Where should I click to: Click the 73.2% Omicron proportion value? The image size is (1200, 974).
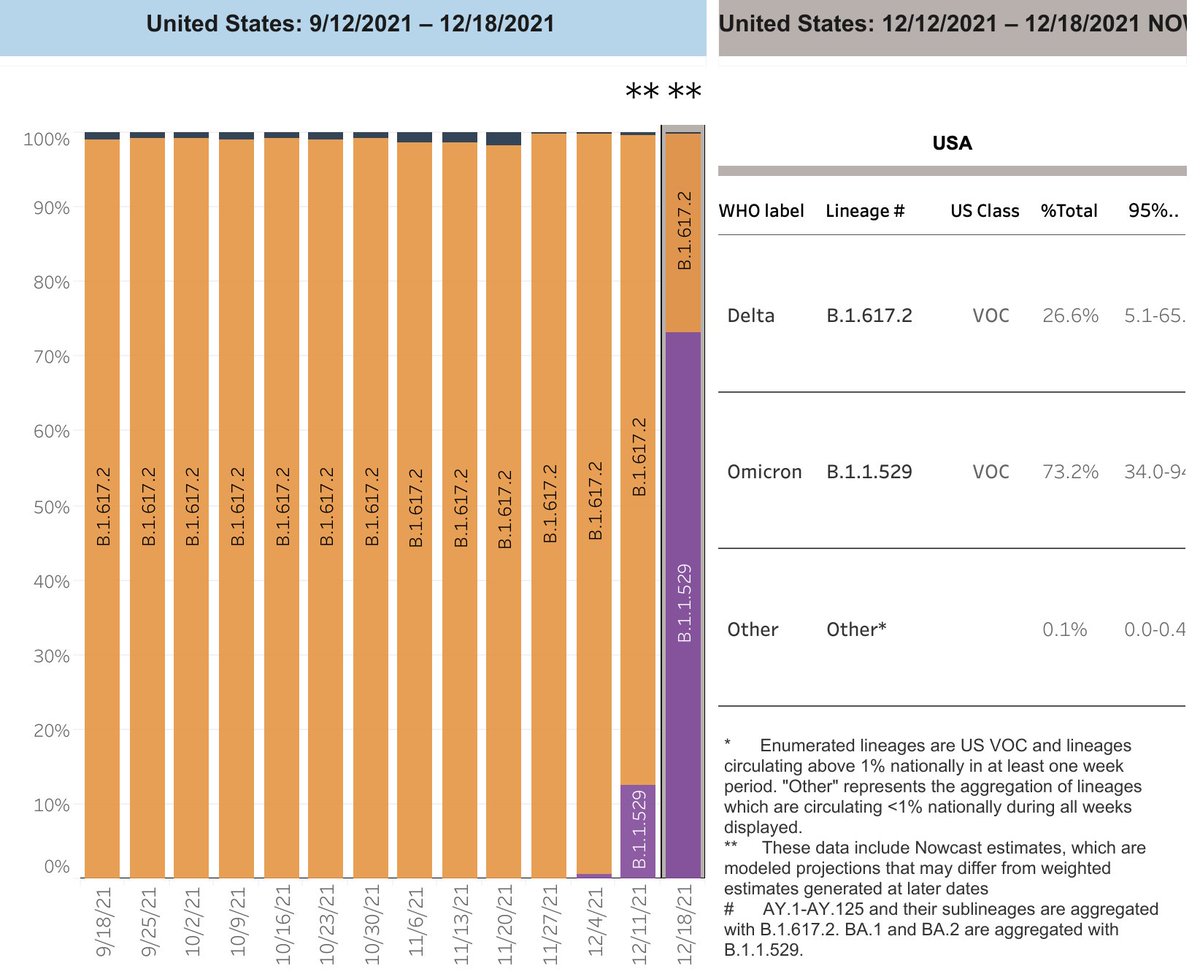click(1069, 471)
